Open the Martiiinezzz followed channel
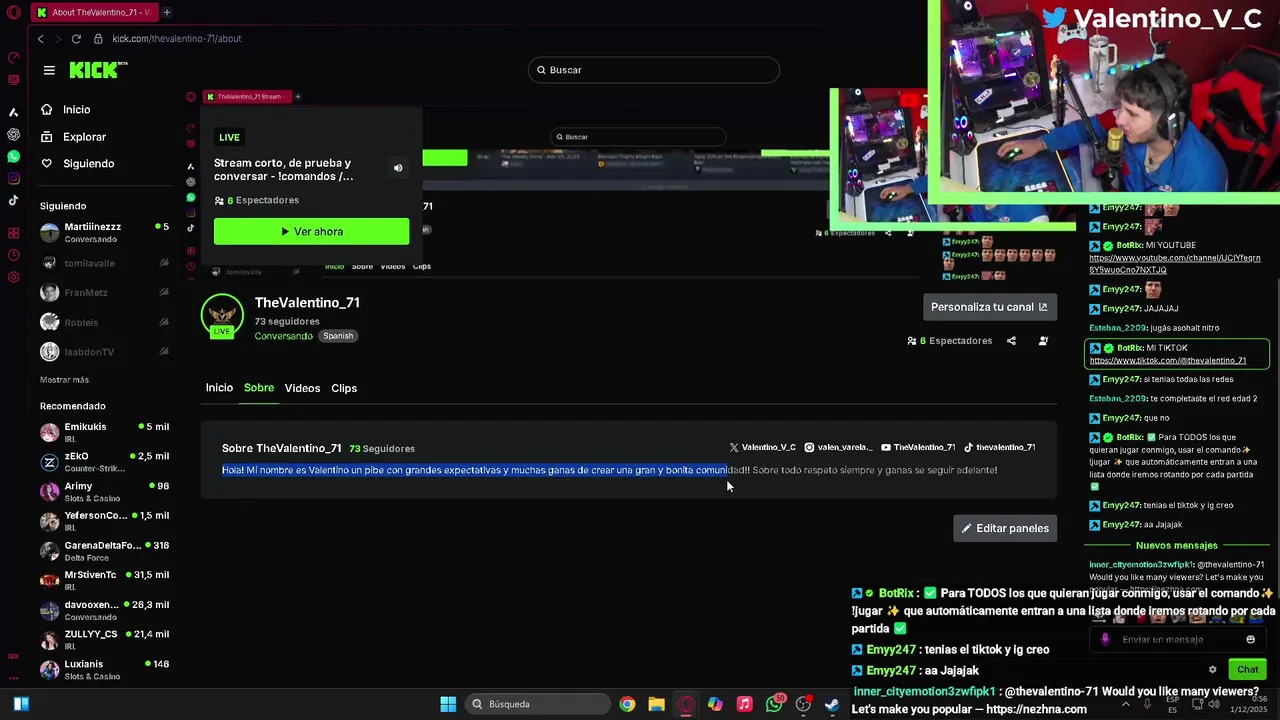 coord(105,233)
